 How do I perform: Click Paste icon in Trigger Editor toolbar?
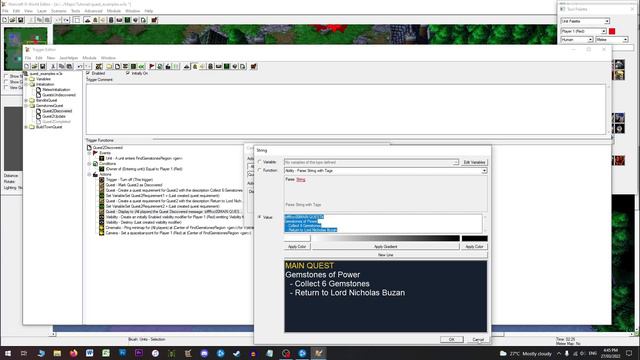click(x=69, y=67)
